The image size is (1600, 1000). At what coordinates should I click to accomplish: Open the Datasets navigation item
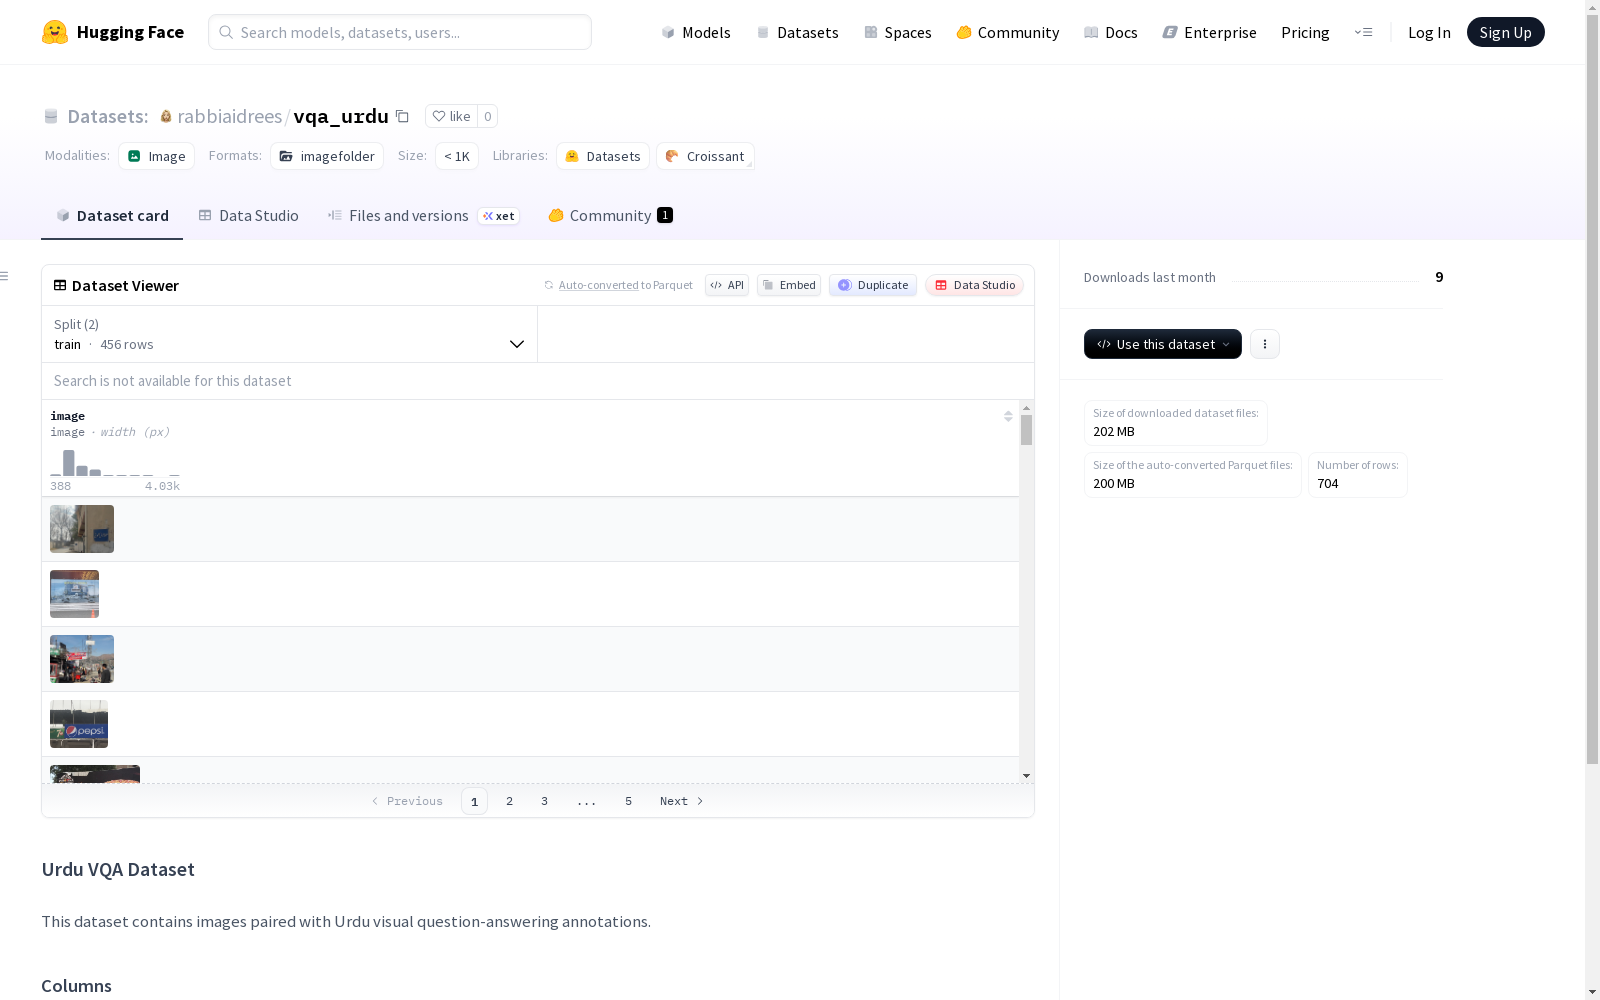pos(797,32)
